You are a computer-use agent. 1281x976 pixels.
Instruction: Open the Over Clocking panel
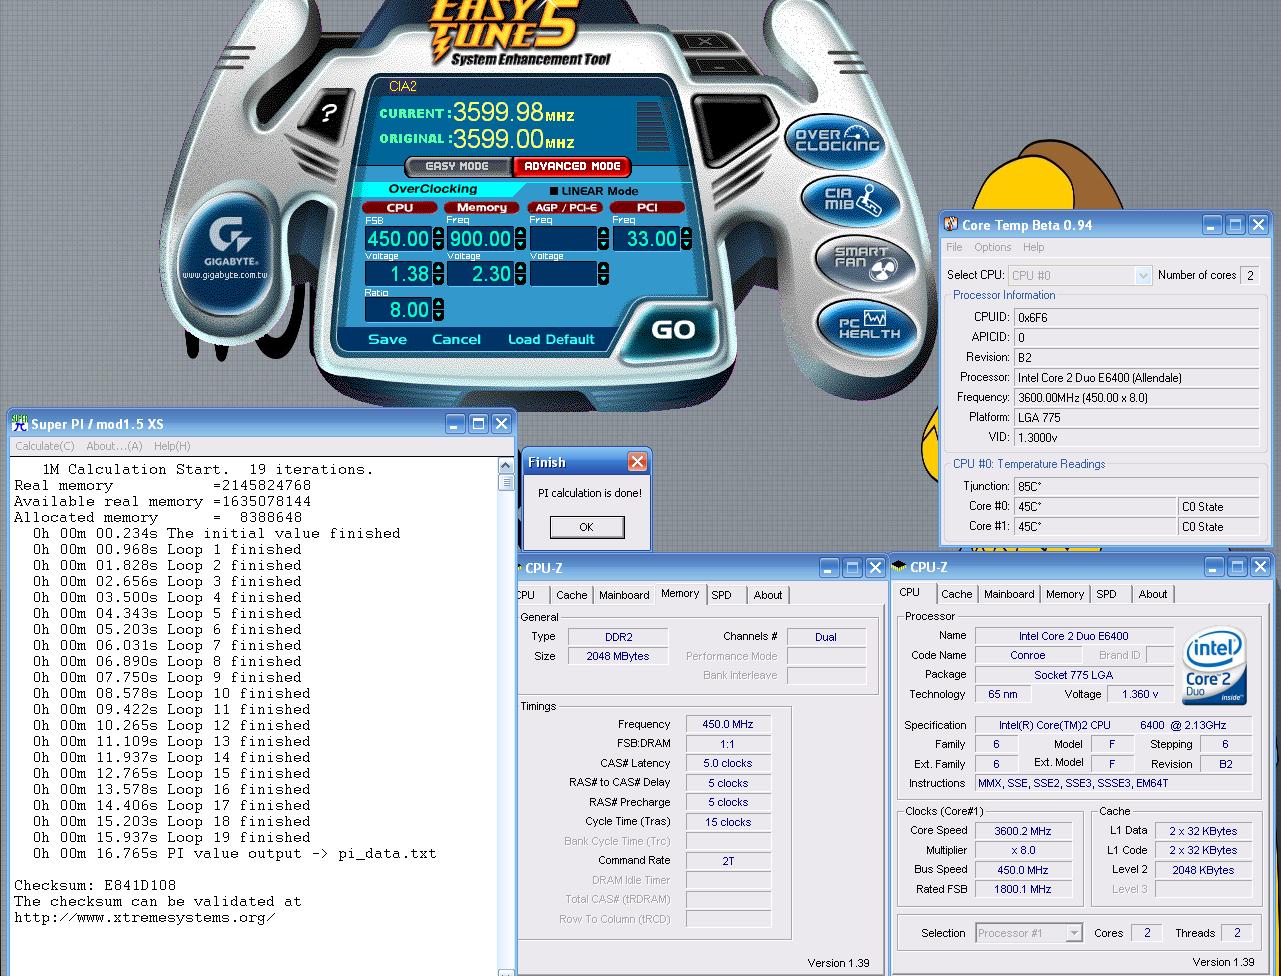click(x=836, y=141)
